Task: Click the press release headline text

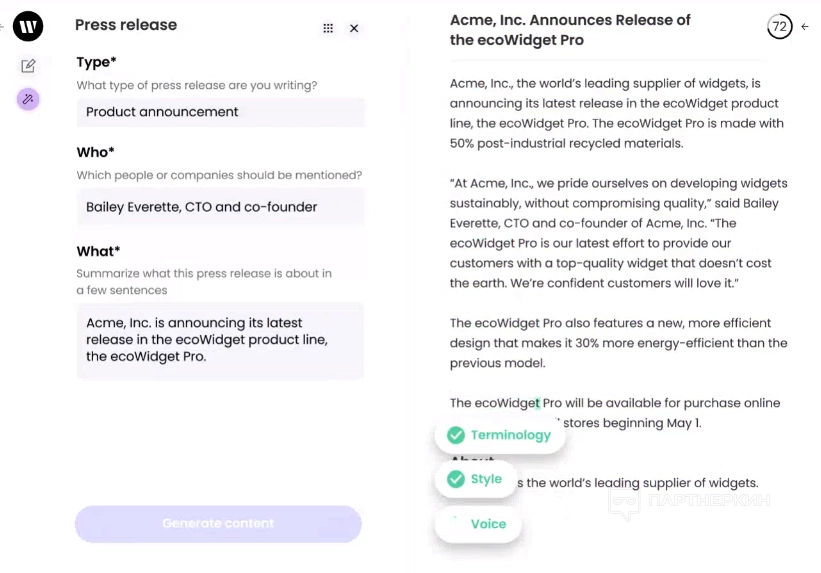Action: tap(570, 30)
